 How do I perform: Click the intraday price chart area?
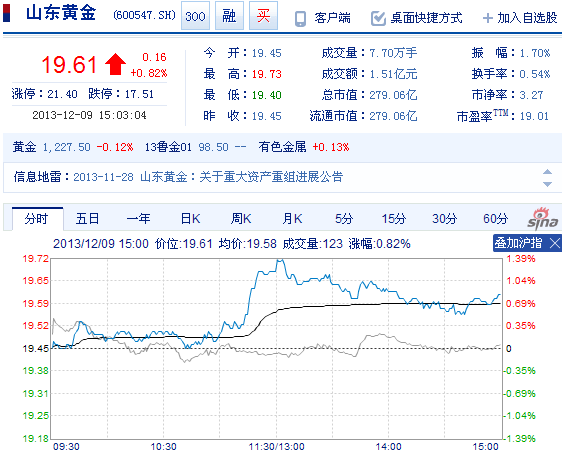(x=276, y=349)
